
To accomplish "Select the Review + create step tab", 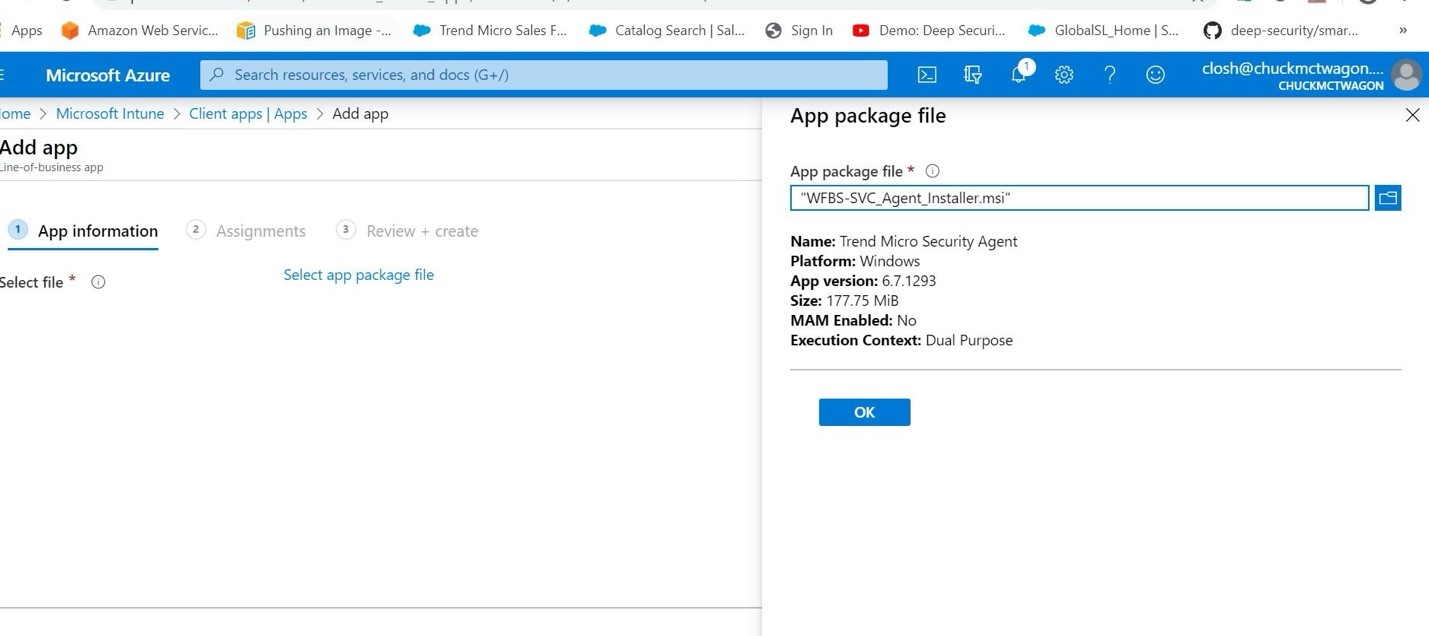I will 407,231.
